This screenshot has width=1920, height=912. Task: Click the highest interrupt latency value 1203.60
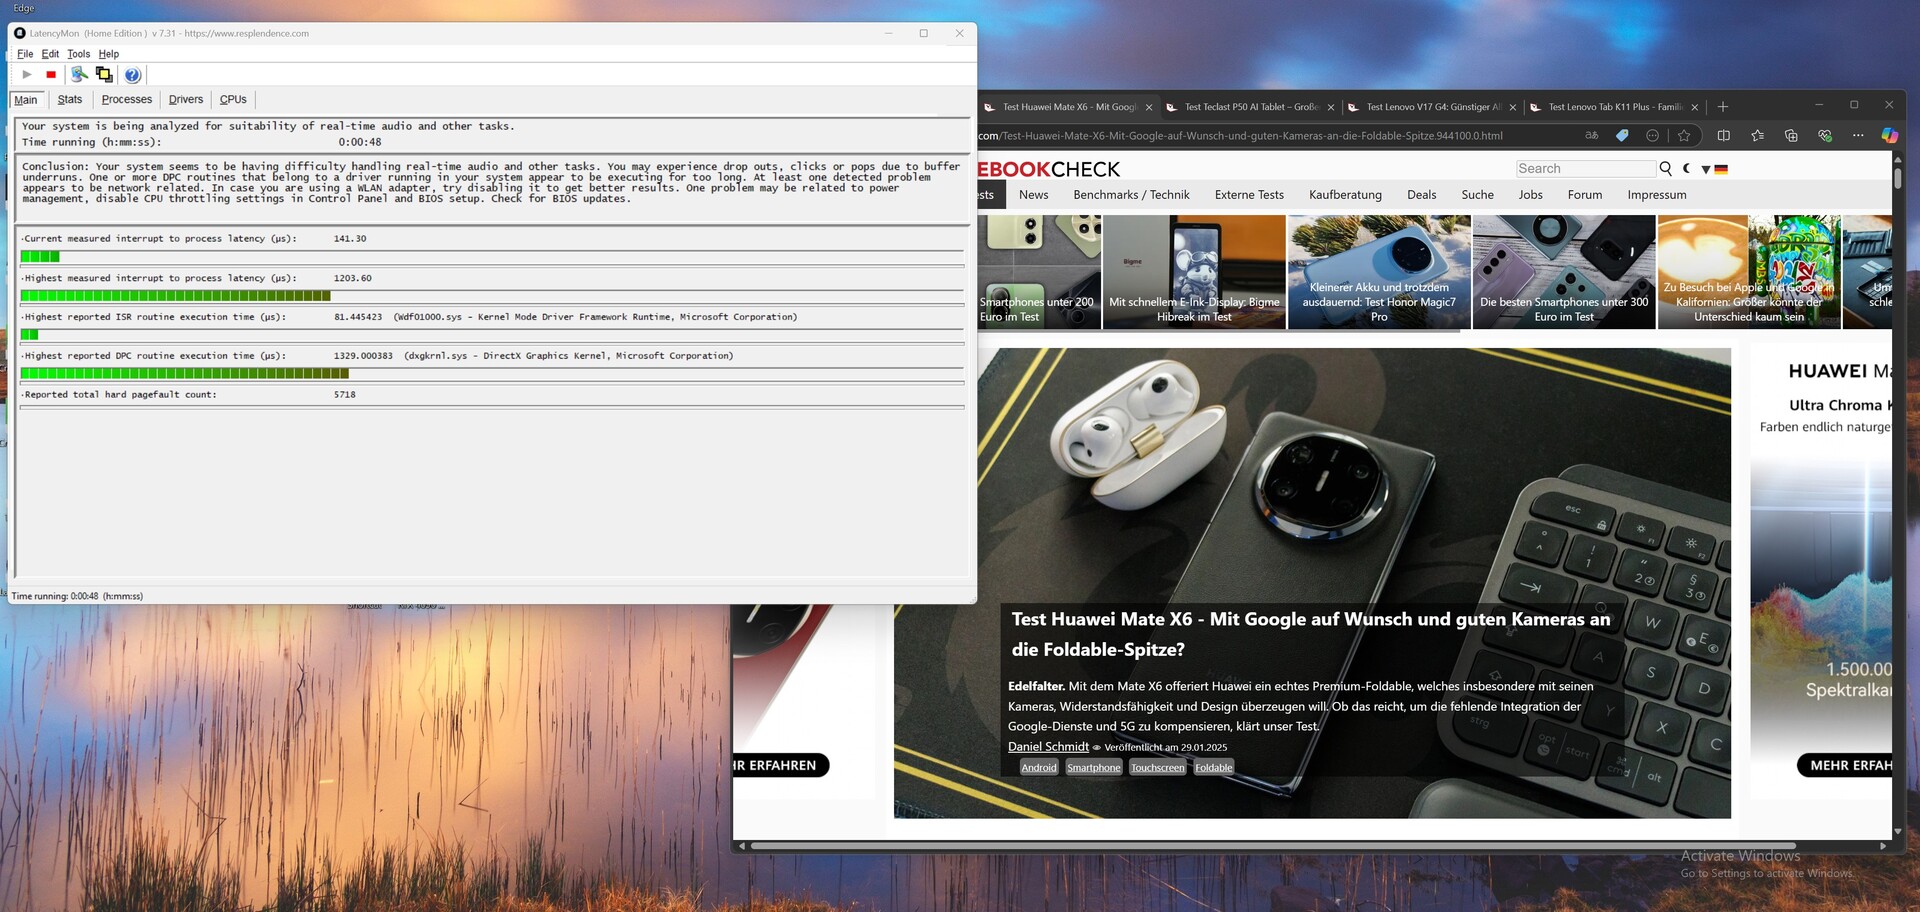[353, 278]
